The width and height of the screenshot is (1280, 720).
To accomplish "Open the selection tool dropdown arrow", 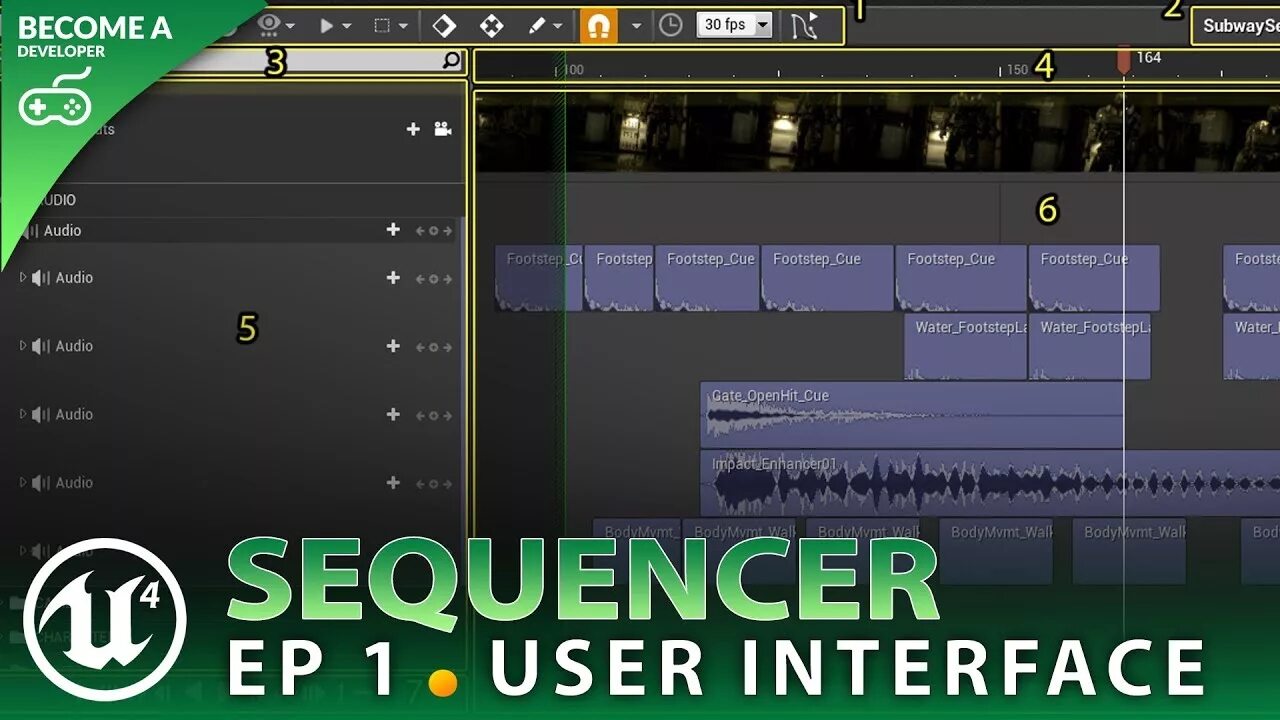I will pyautogui.click(x=403, y=26).
